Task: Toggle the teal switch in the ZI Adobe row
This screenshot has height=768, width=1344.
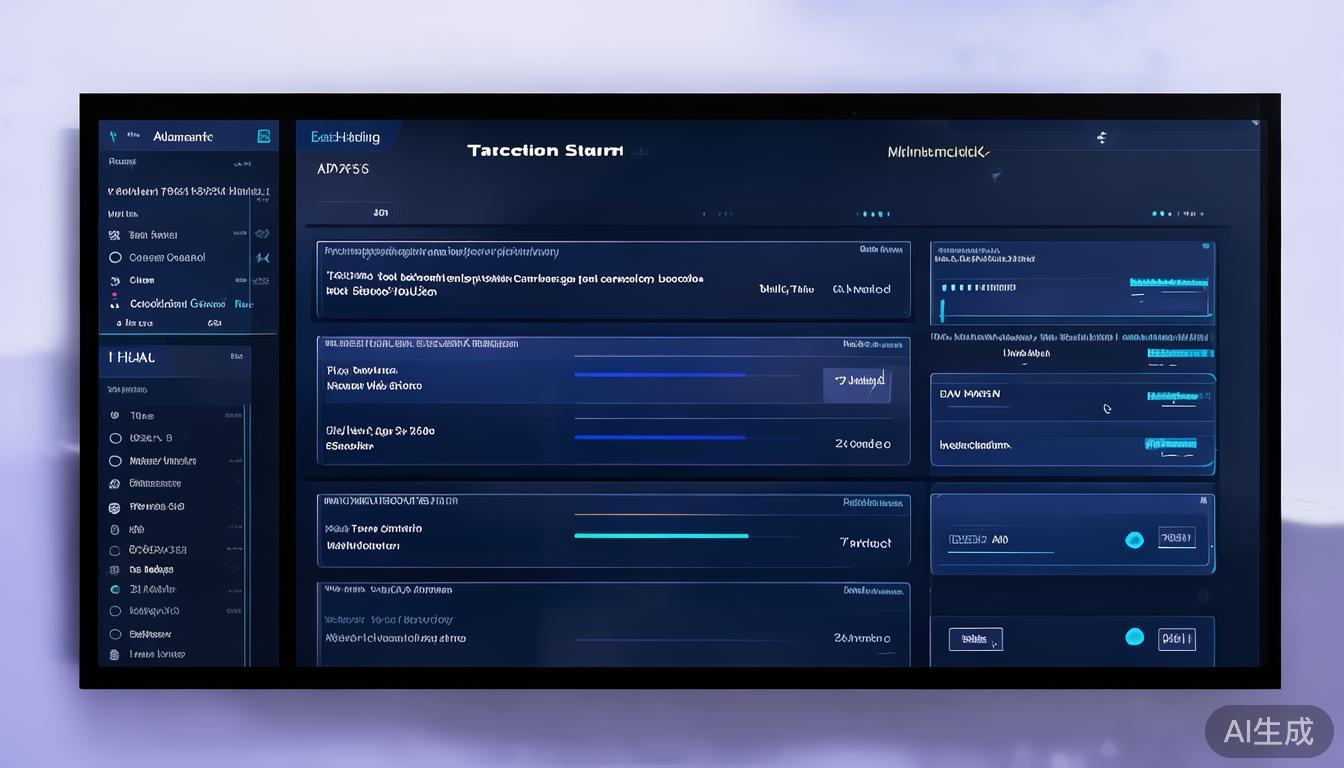Action: pyautogui.click(x=114, y=589)
